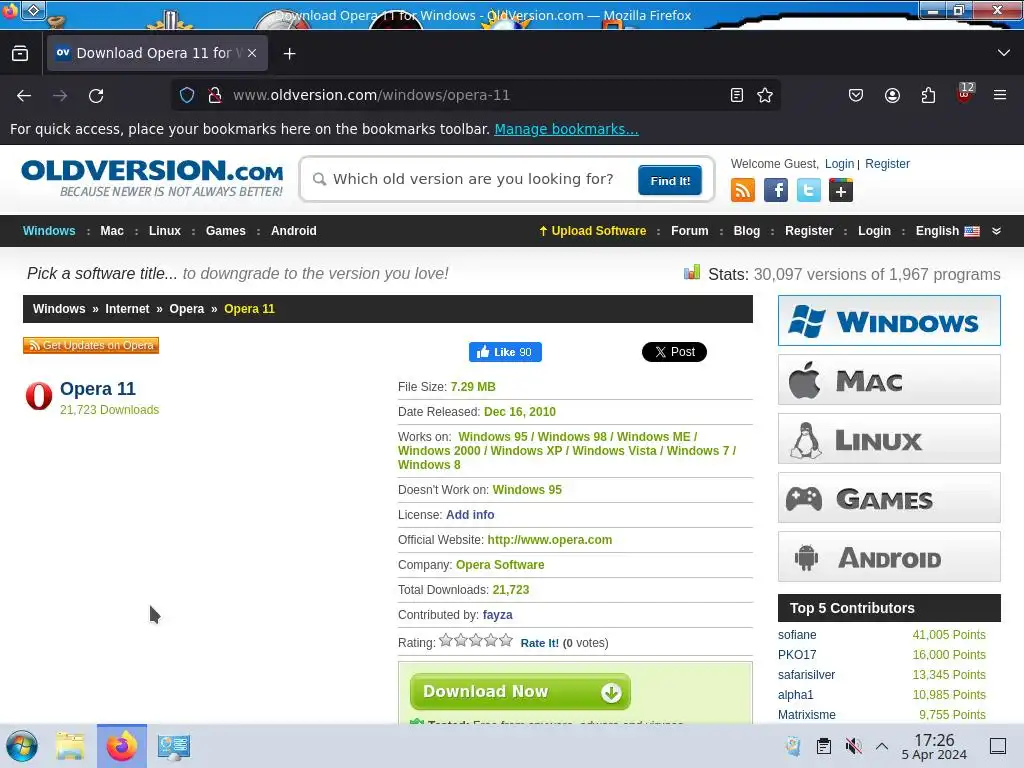Go back to previous page

coord(24,95)
